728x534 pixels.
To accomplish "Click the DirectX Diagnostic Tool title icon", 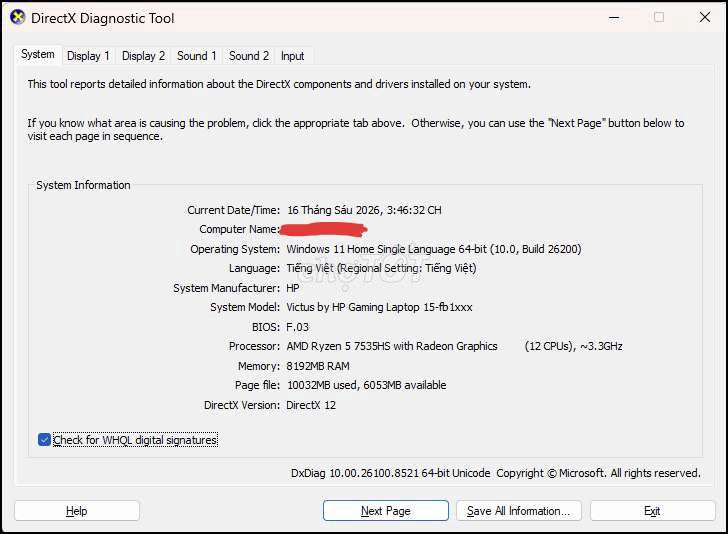I will [x=18, y=18].
